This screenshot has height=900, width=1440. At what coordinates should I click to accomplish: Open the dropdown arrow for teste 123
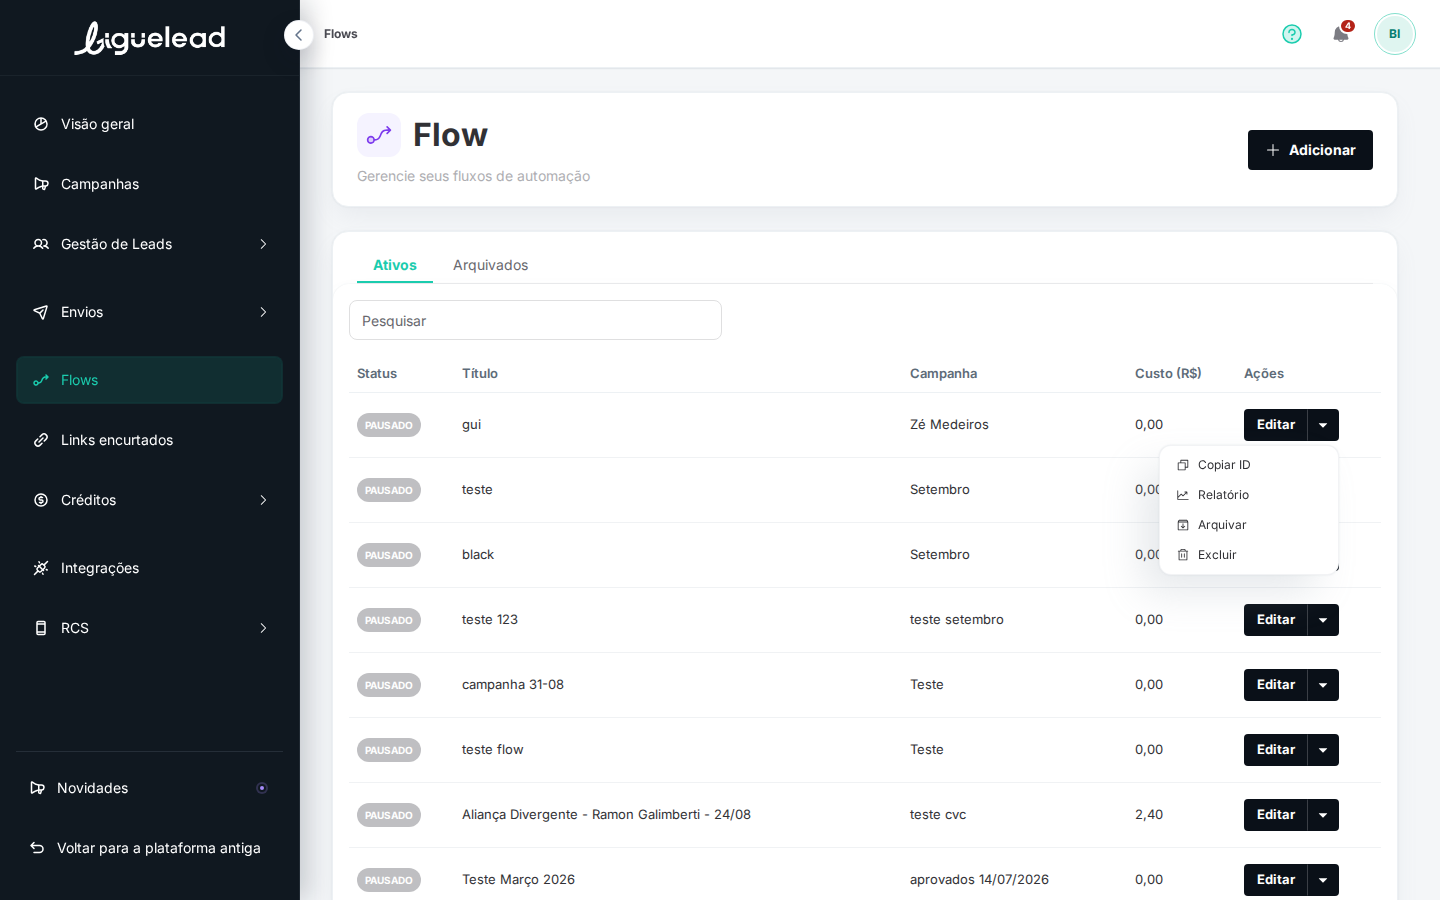pos(1323,620)
